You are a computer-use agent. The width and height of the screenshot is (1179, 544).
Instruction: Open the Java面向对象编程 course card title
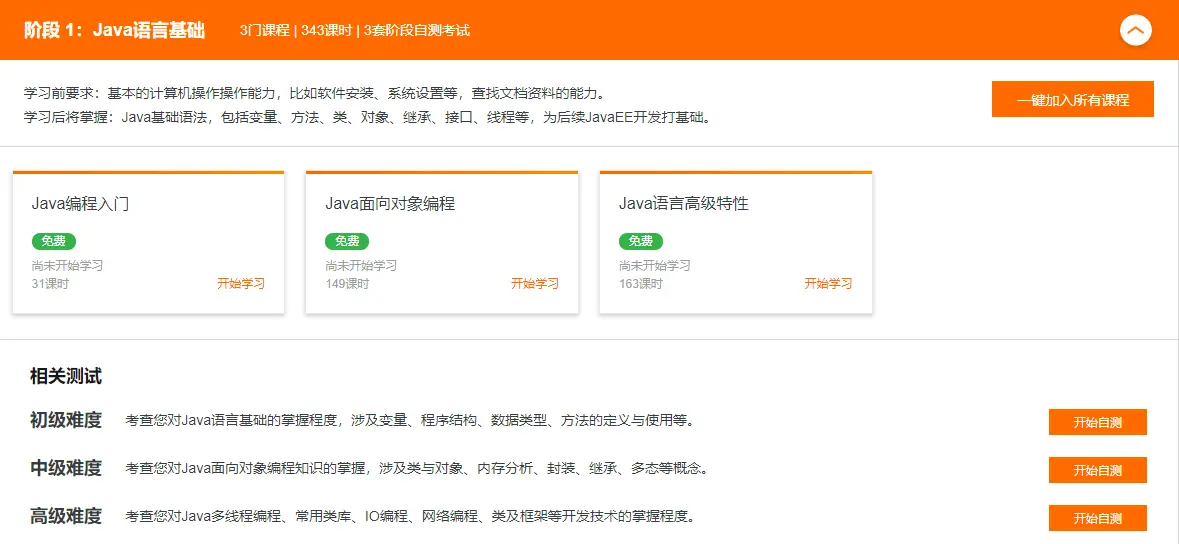(x=390, y=204)
